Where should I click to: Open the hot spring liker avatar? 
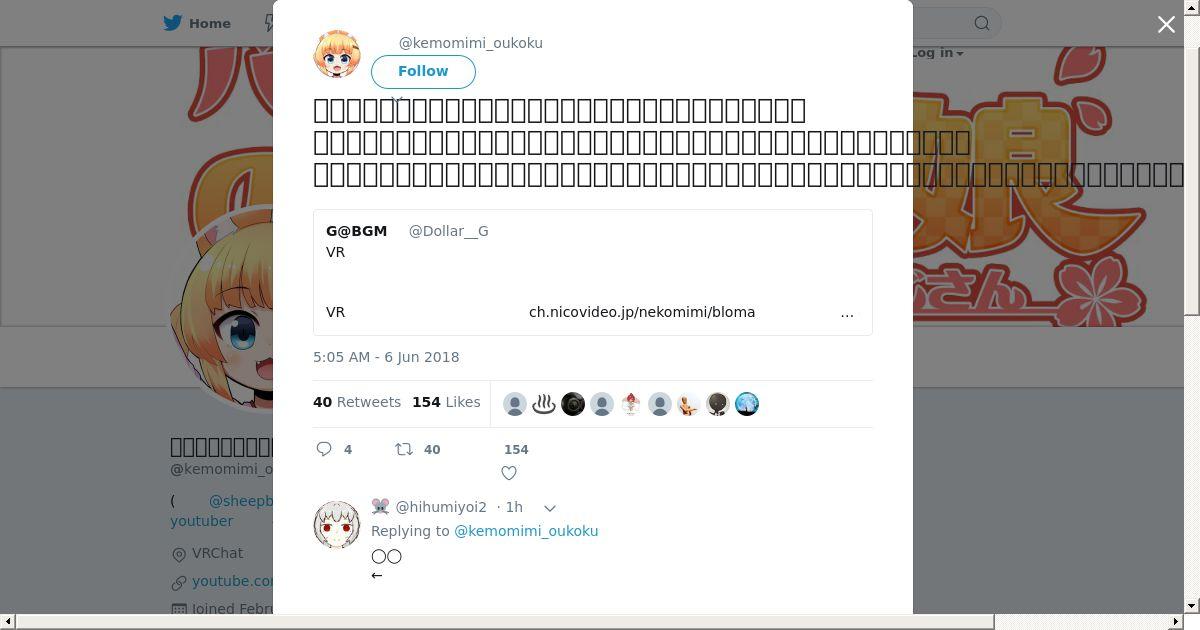[544, 404]
